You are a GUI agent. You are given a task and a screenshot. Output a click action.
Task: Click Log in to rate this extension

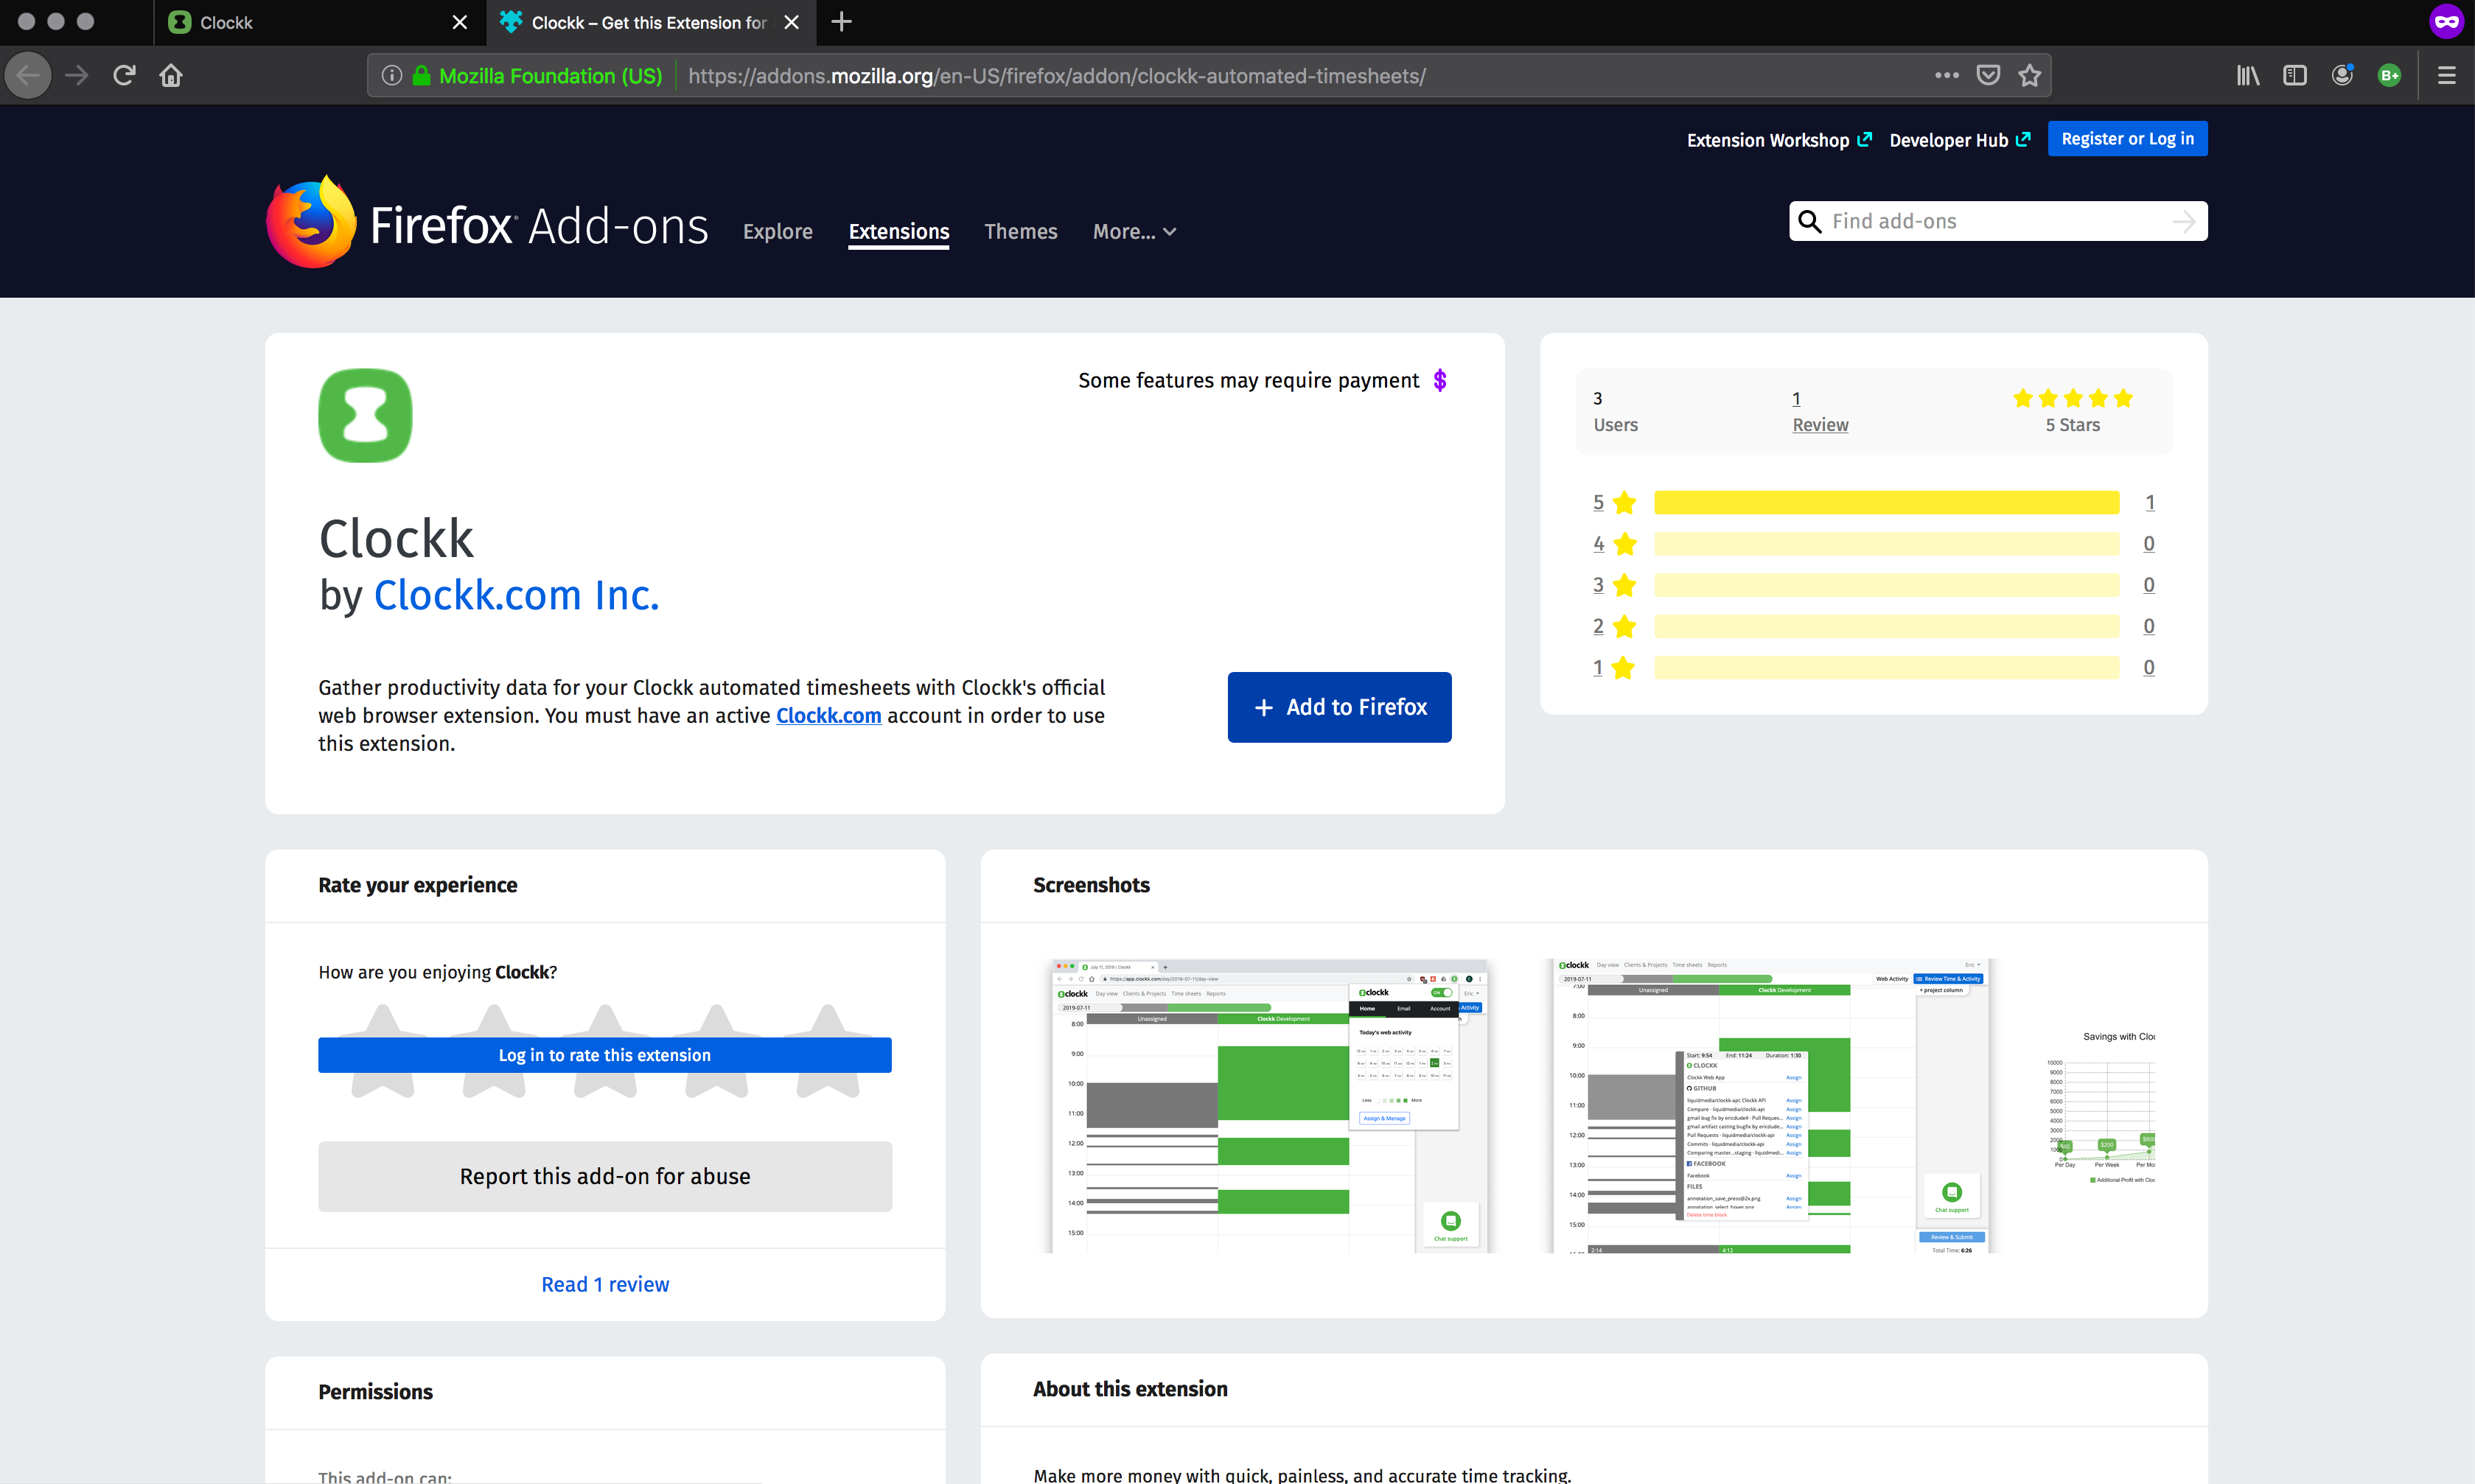[604, 1055]
